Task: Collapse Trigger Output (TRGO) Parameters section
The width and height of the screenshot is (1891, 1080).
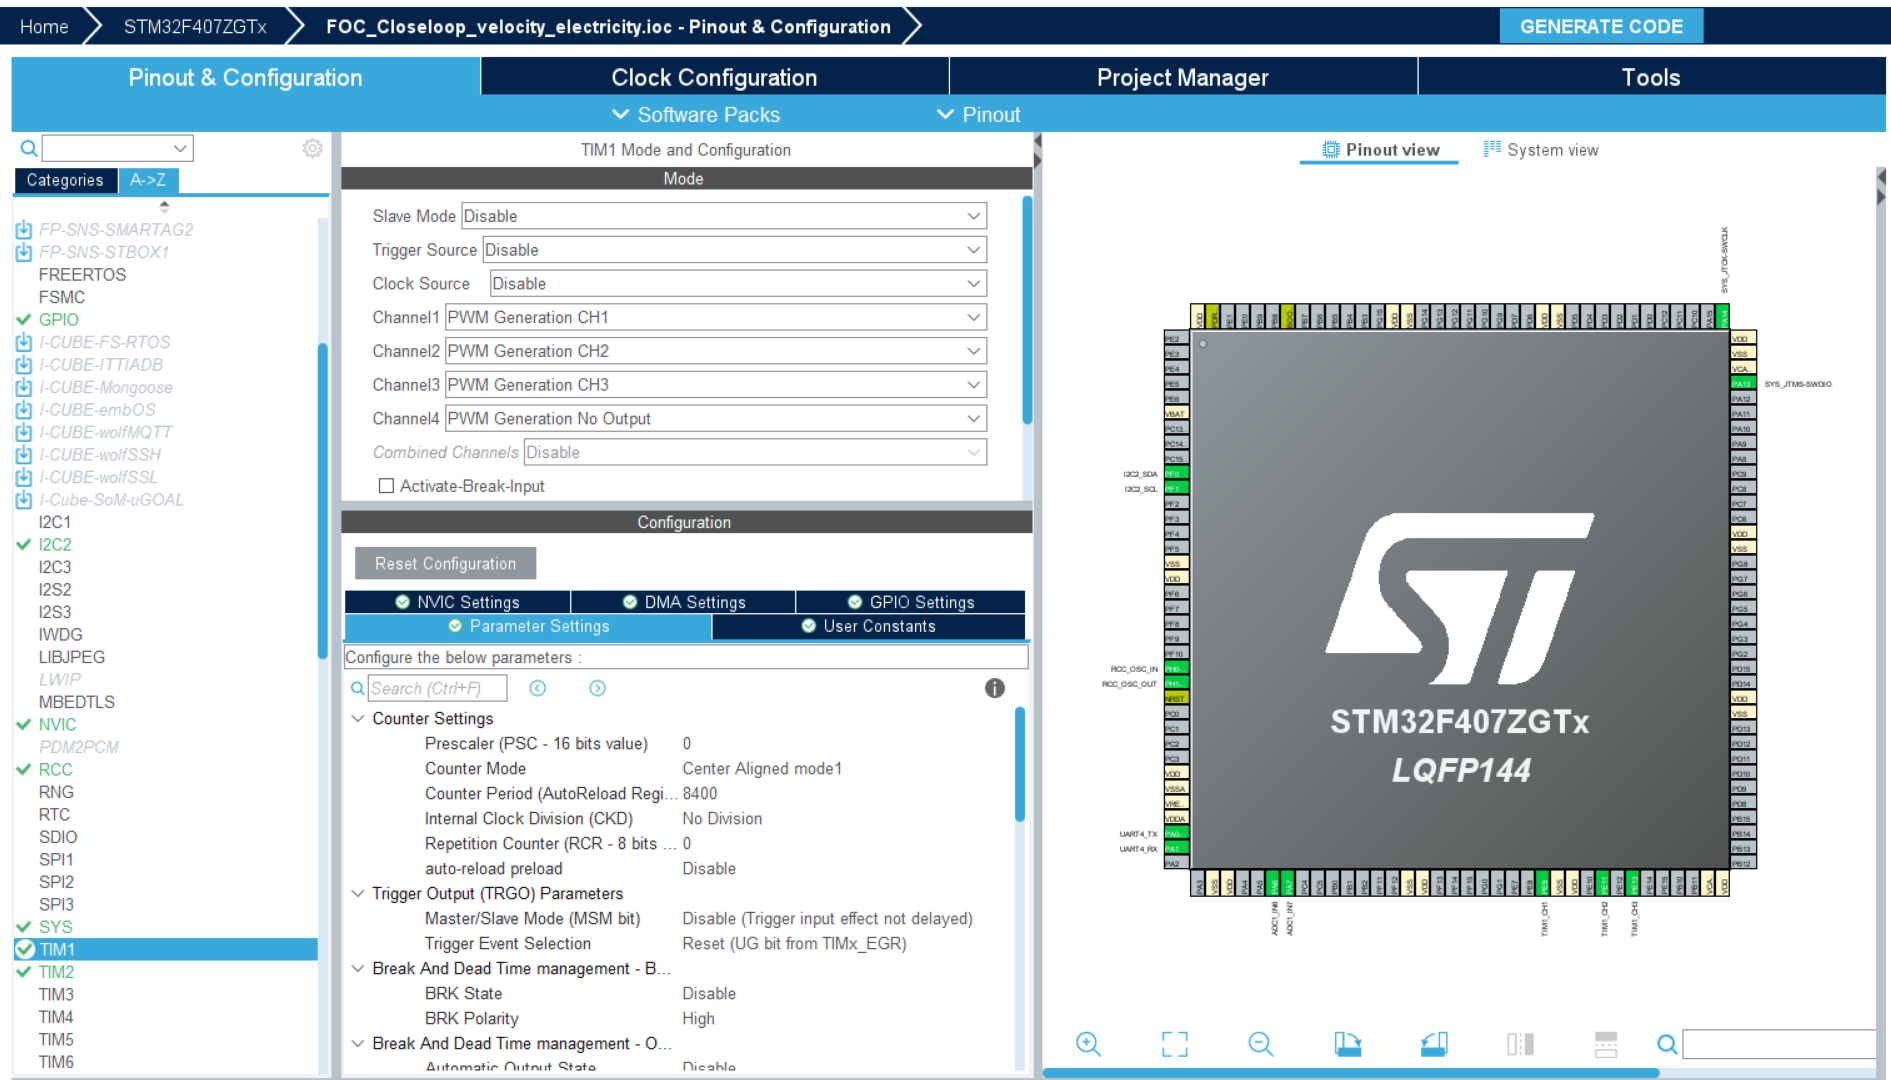Action: pos(358,894)
